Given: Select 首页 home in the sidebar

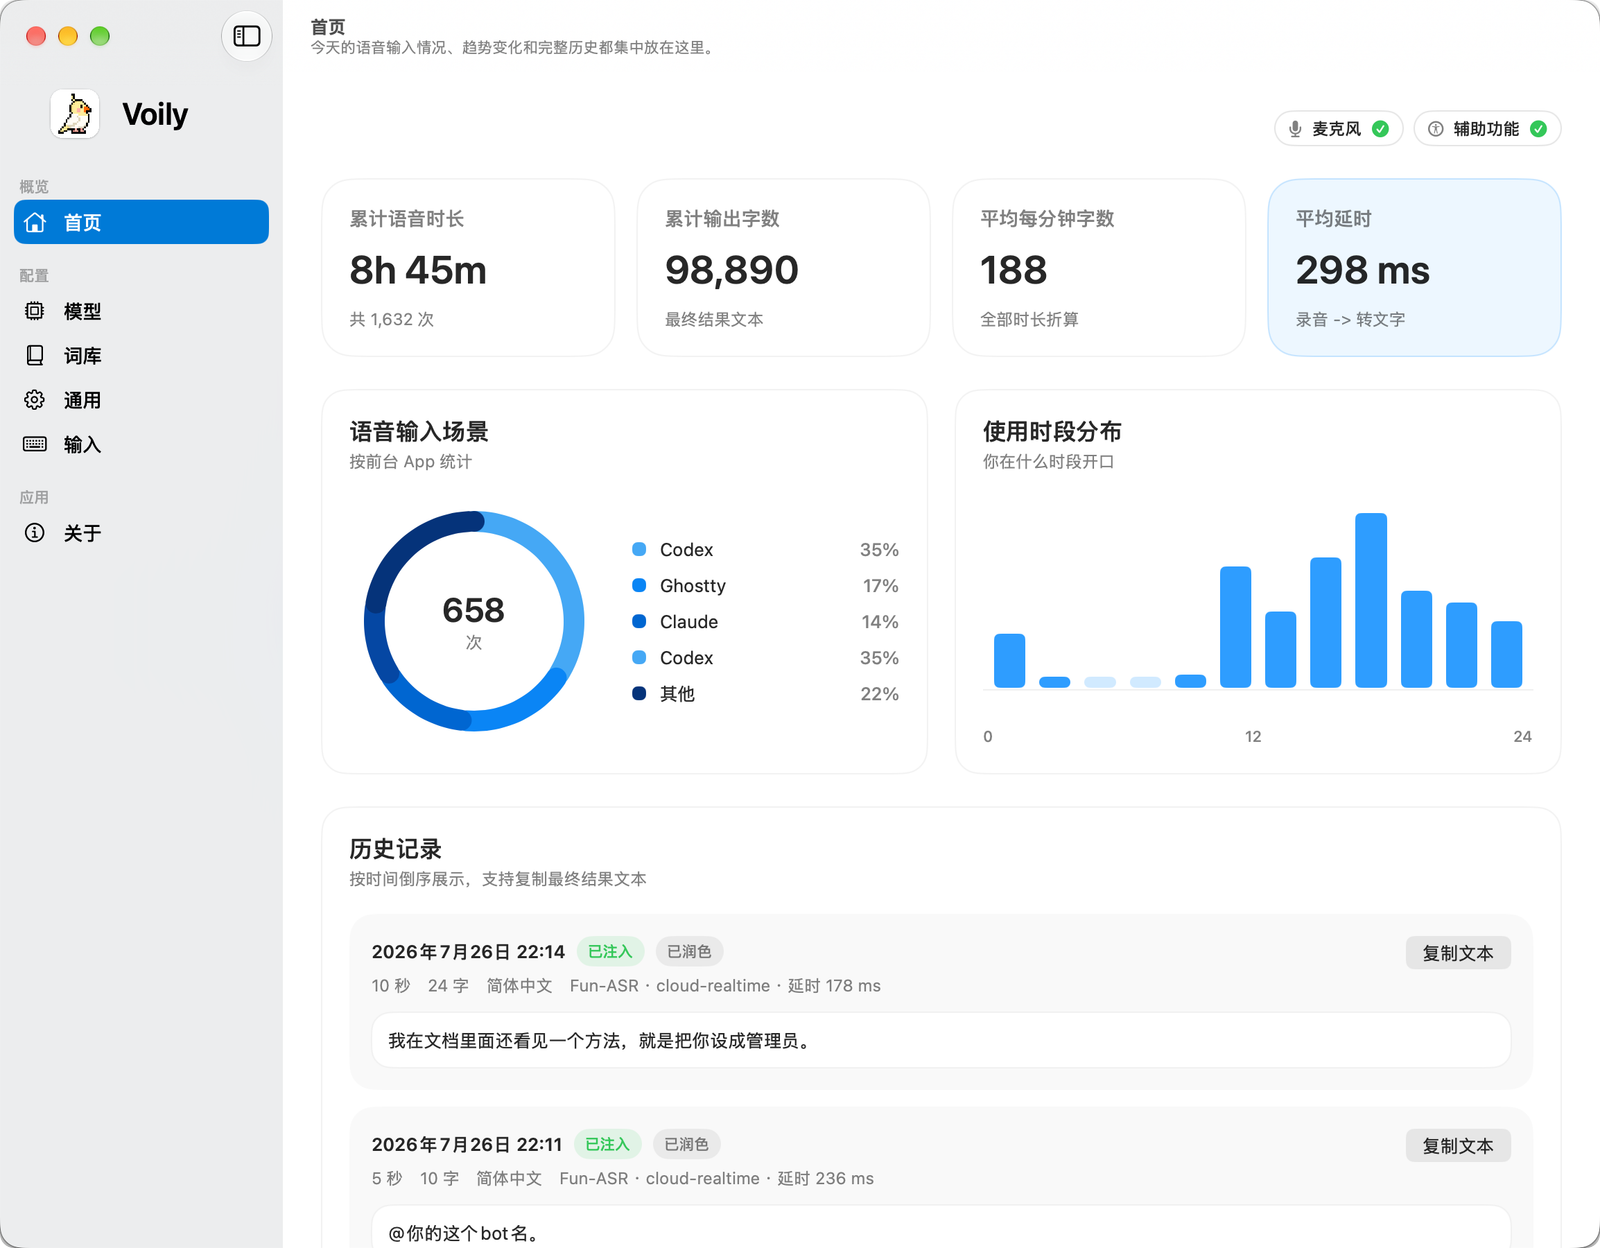Looking at the screenshot, I should 141,222.
